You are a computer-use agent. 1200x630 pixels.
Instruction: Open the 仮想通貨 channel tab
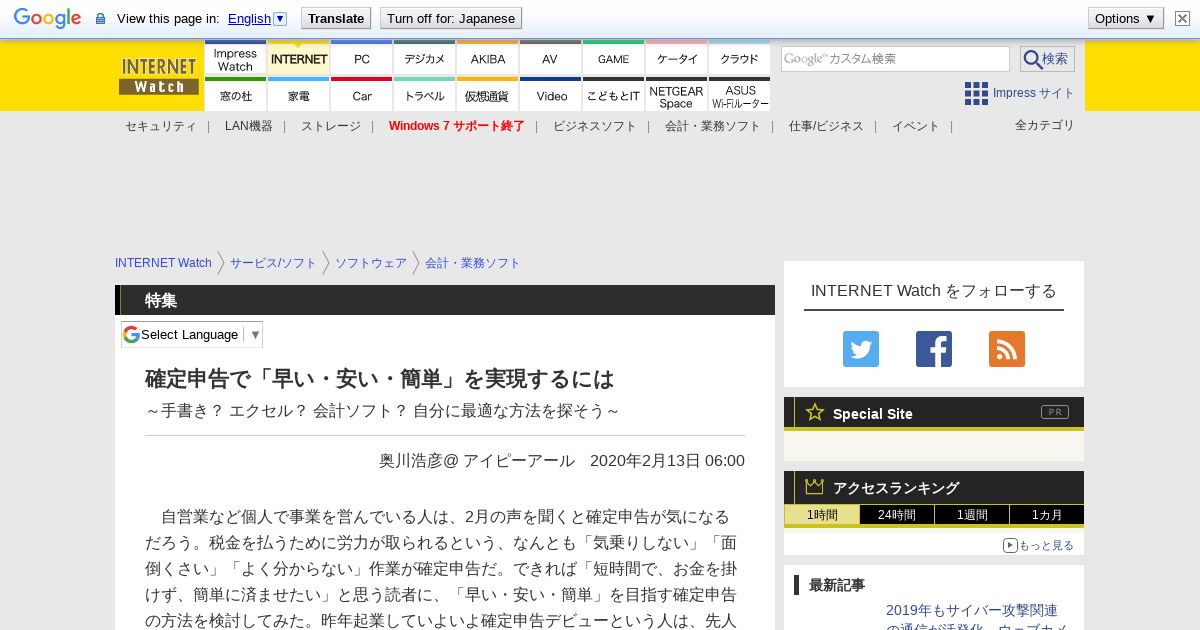[x=488, y=95]
